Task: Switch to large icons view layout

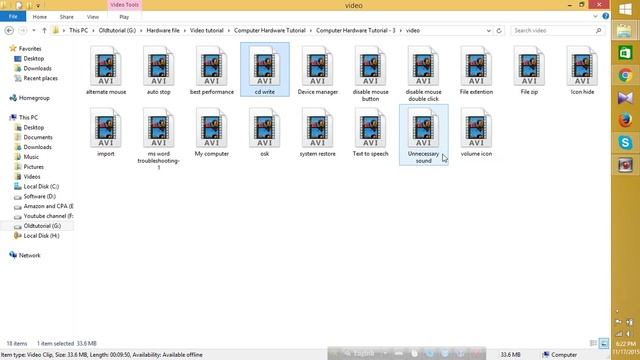Action: click(x=604, y=343)
